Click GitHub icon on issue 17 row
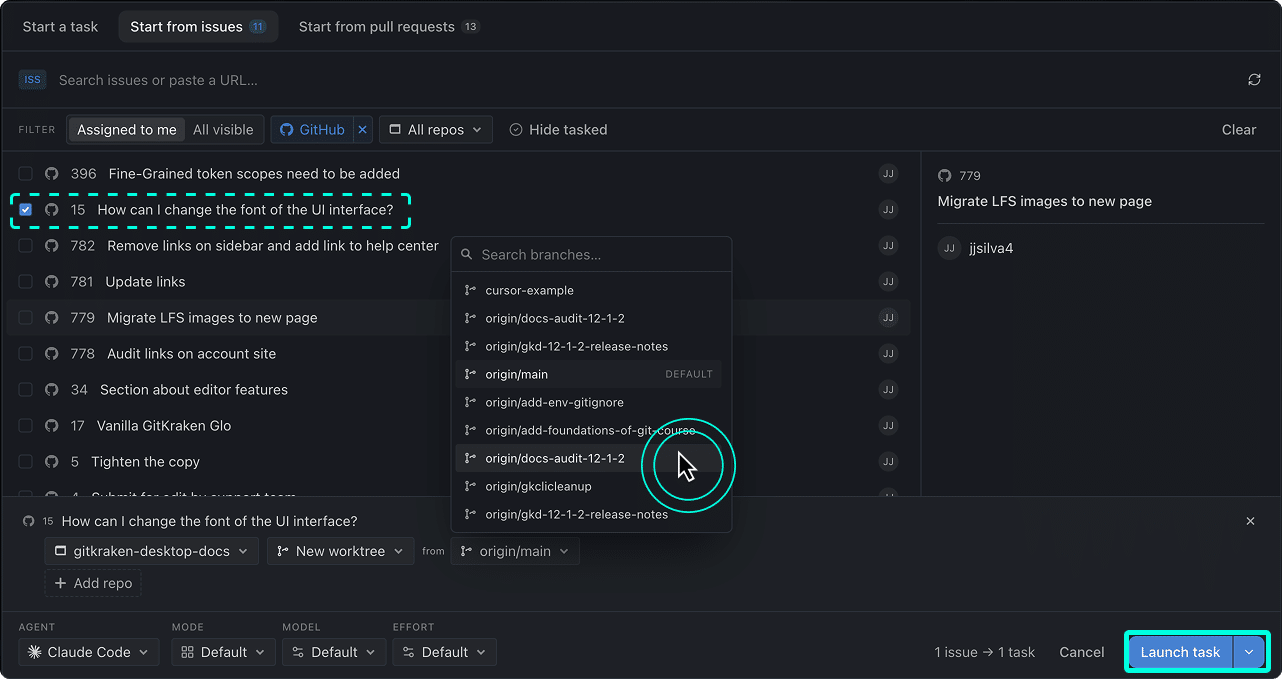Image resolution: width=1282 pixels, height=679 pixels. 52,426
